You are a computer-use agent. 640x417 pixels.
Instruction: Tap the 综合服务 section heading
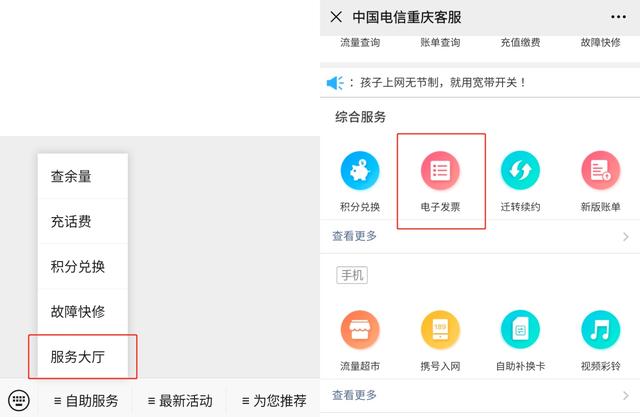[x=360, y=117]
